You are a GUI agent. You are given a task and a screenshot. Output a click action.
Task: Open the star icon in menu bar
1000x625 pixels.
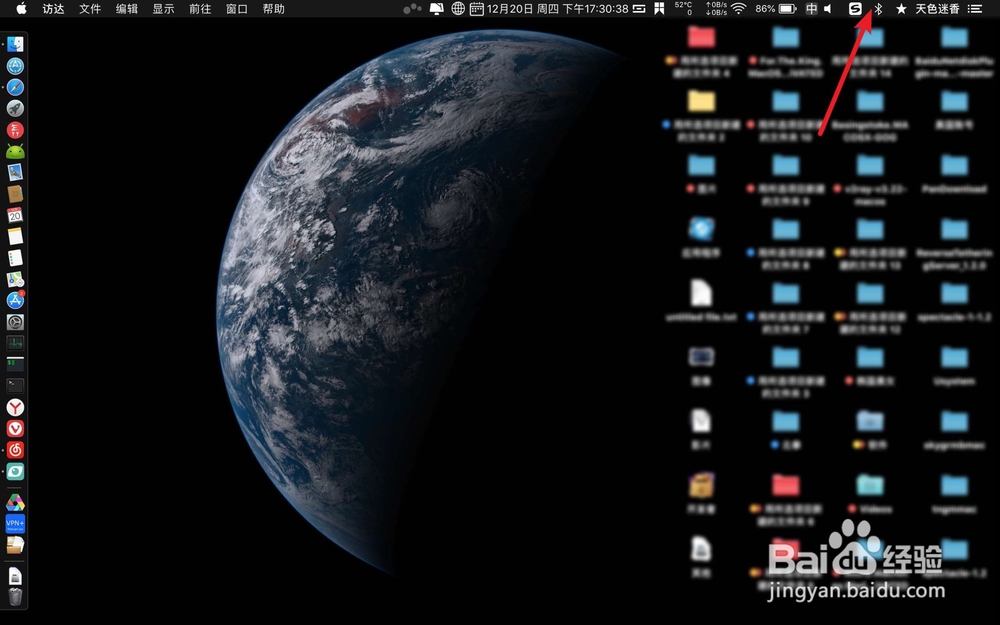point(901,9)
